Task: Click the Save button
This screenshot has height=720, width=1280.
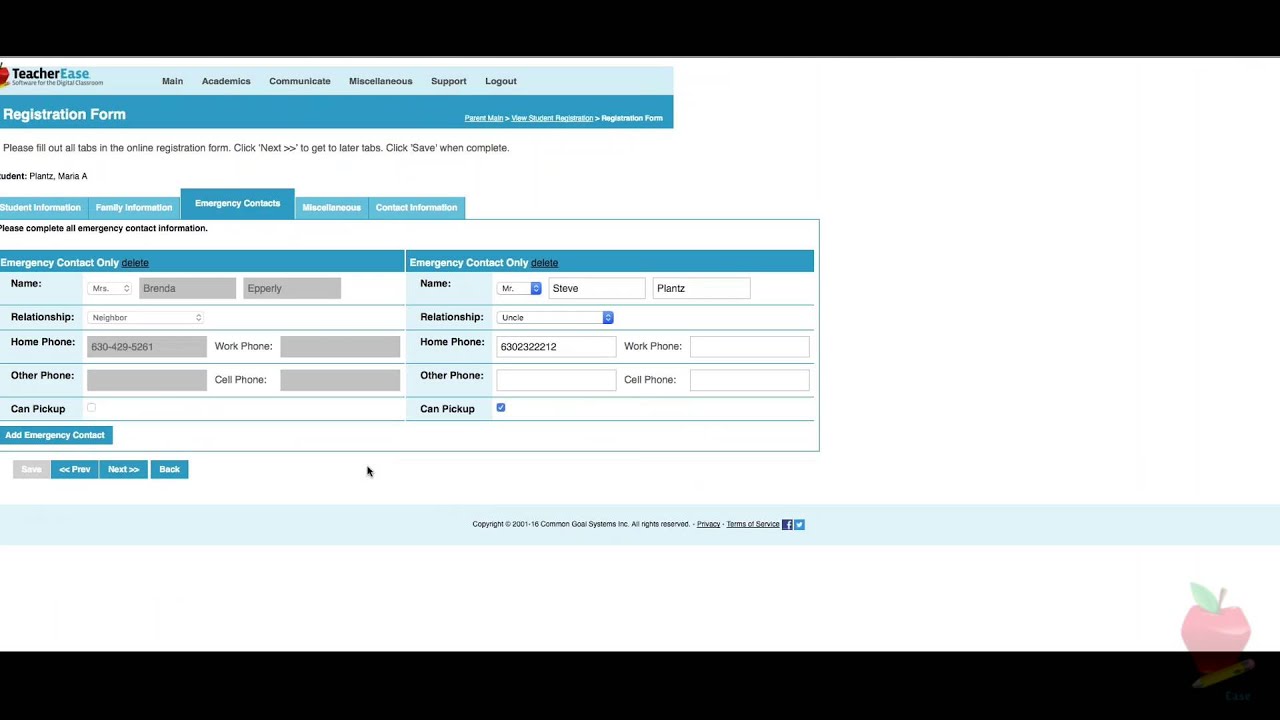Action: (x=31, y=469)
